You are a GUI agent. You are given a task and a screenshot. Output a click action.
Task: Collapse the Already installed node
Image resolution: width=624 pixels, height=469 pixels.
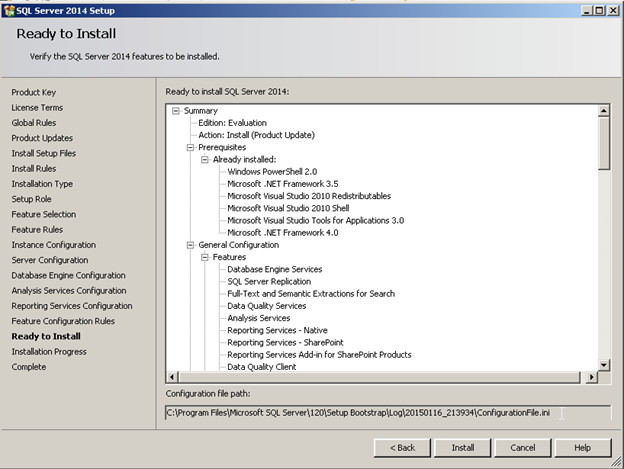(205, 160)
